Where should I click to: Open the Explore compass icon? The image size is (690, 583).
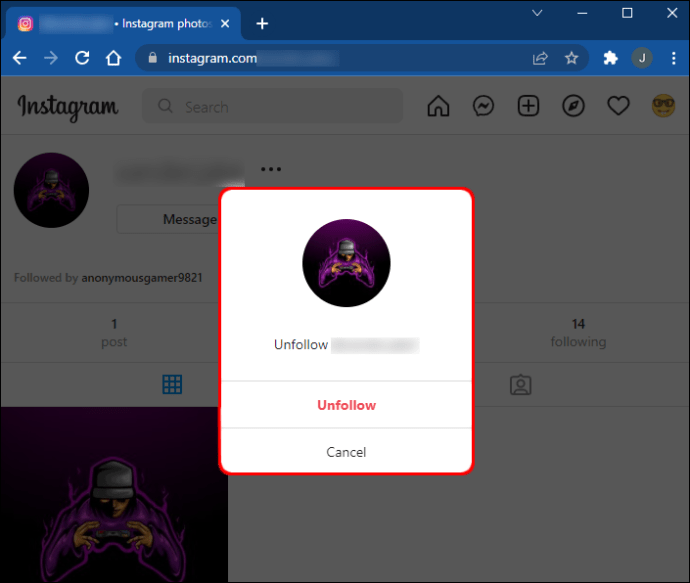(573, 106)
